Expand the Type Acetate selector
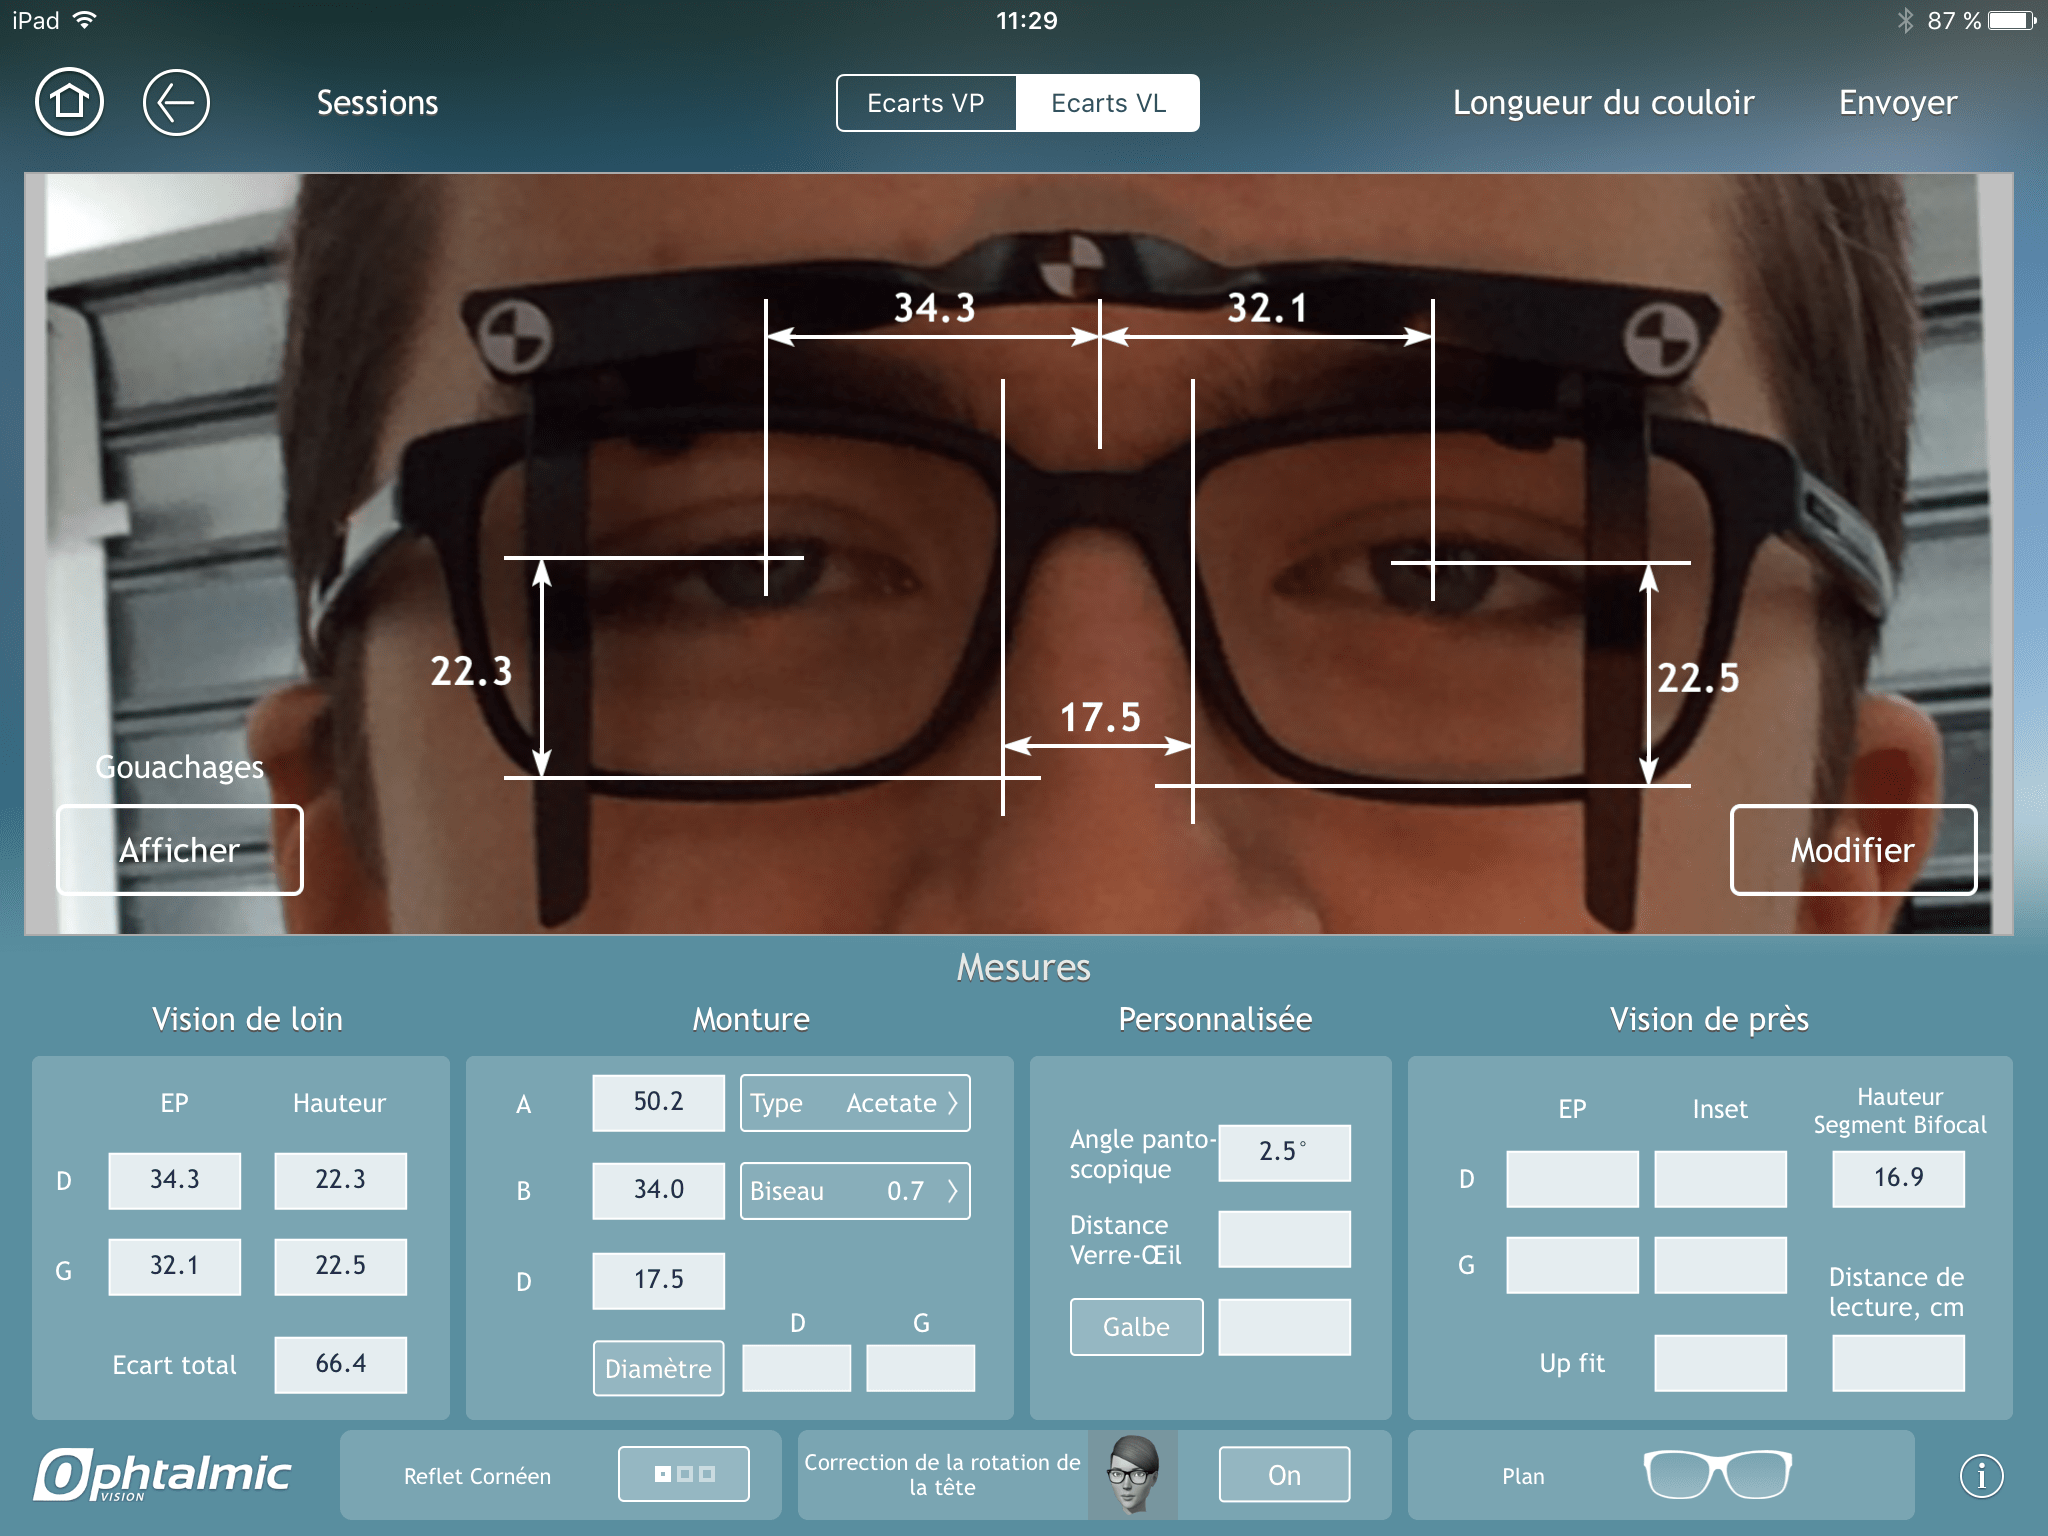The image size is (2048, 1536). click(855, 1103)
